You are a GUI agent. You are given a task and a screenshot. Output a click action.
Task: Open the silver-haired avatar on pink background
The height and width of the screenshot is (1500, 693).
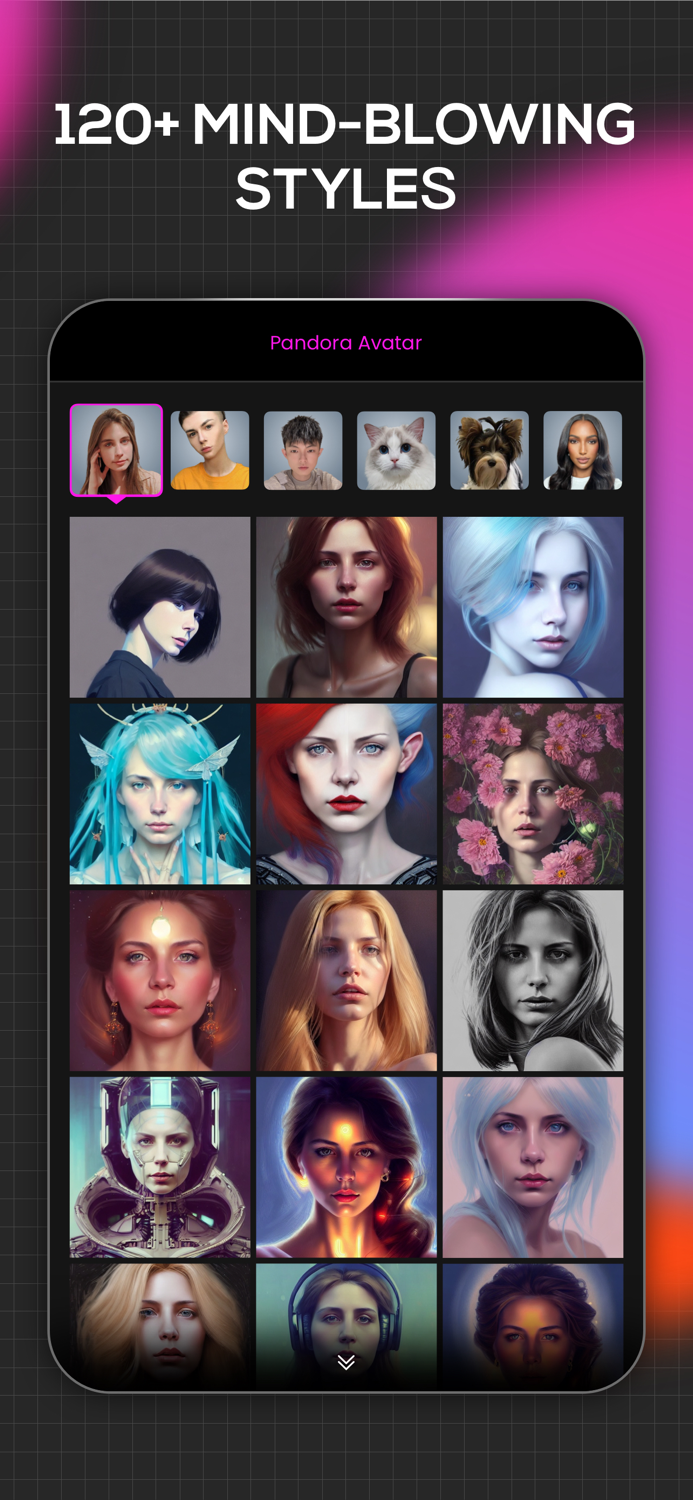coord(533,1167)
